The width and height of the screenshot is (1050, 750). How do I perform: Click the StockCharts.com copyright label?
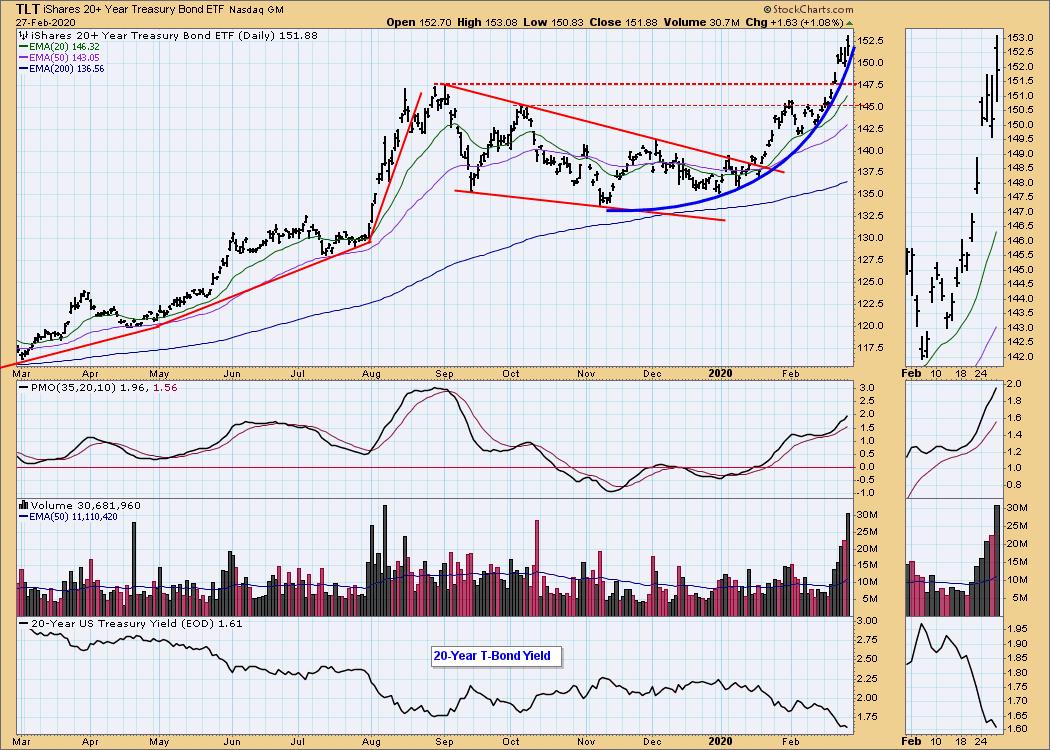[809, 9]
